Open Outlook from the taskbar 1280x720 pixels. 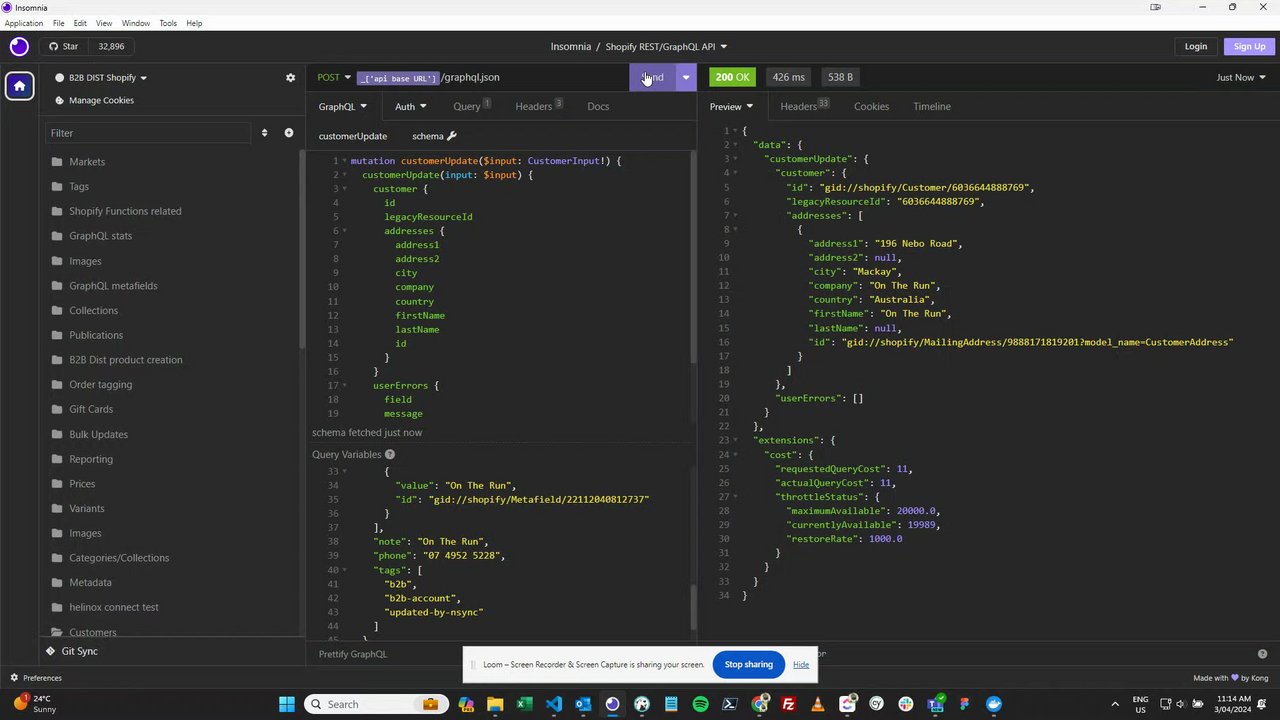583,704
